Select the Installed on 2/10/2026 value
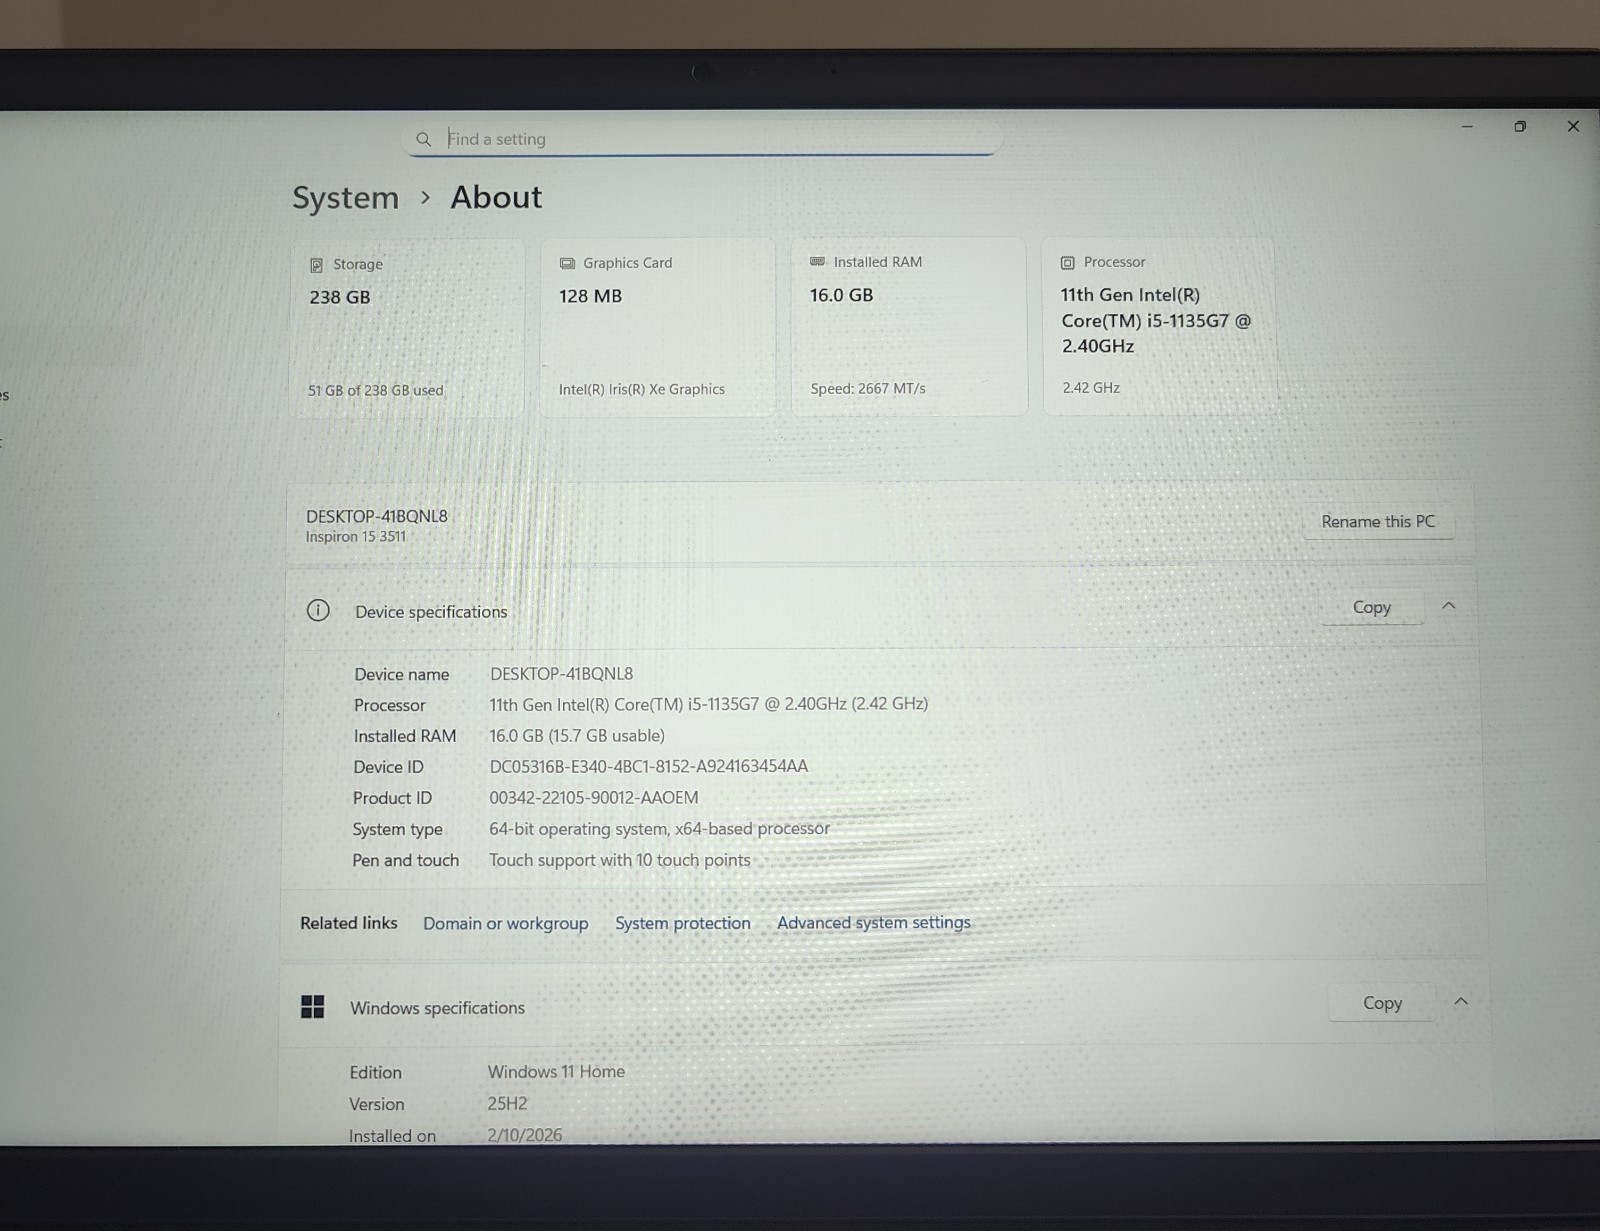 (x=524, y=1135)
